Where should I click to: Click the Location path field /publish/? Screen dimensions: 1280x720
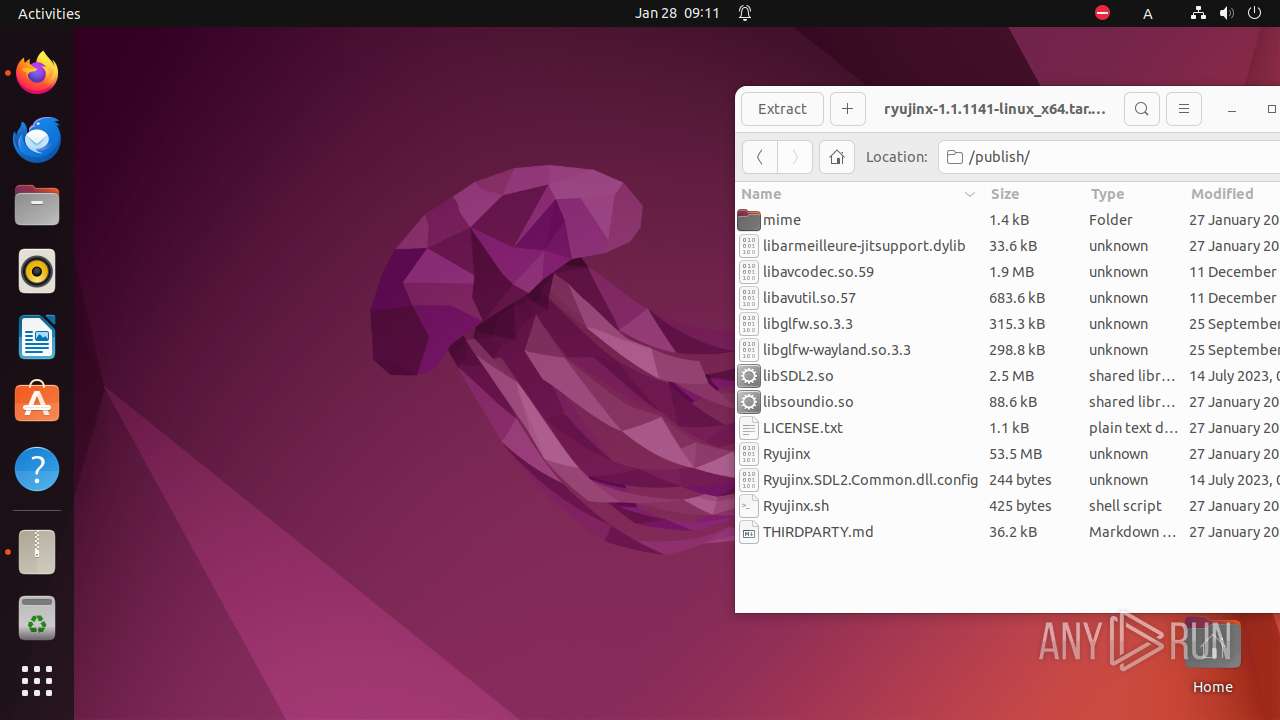coord(1109,157)
